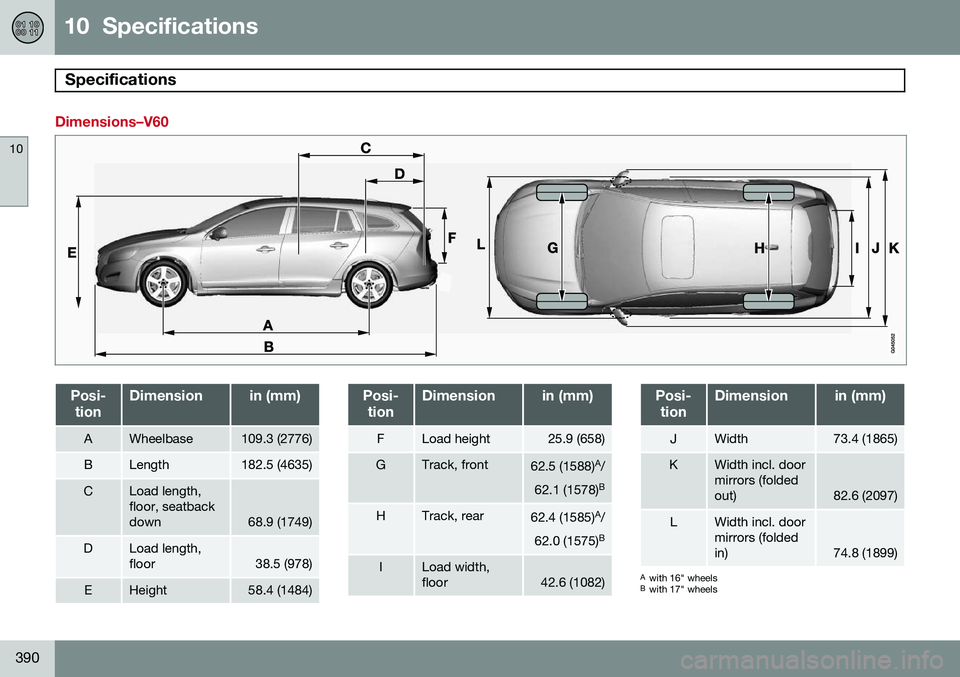Click the 'Height' dimension cell

point(176,591)
